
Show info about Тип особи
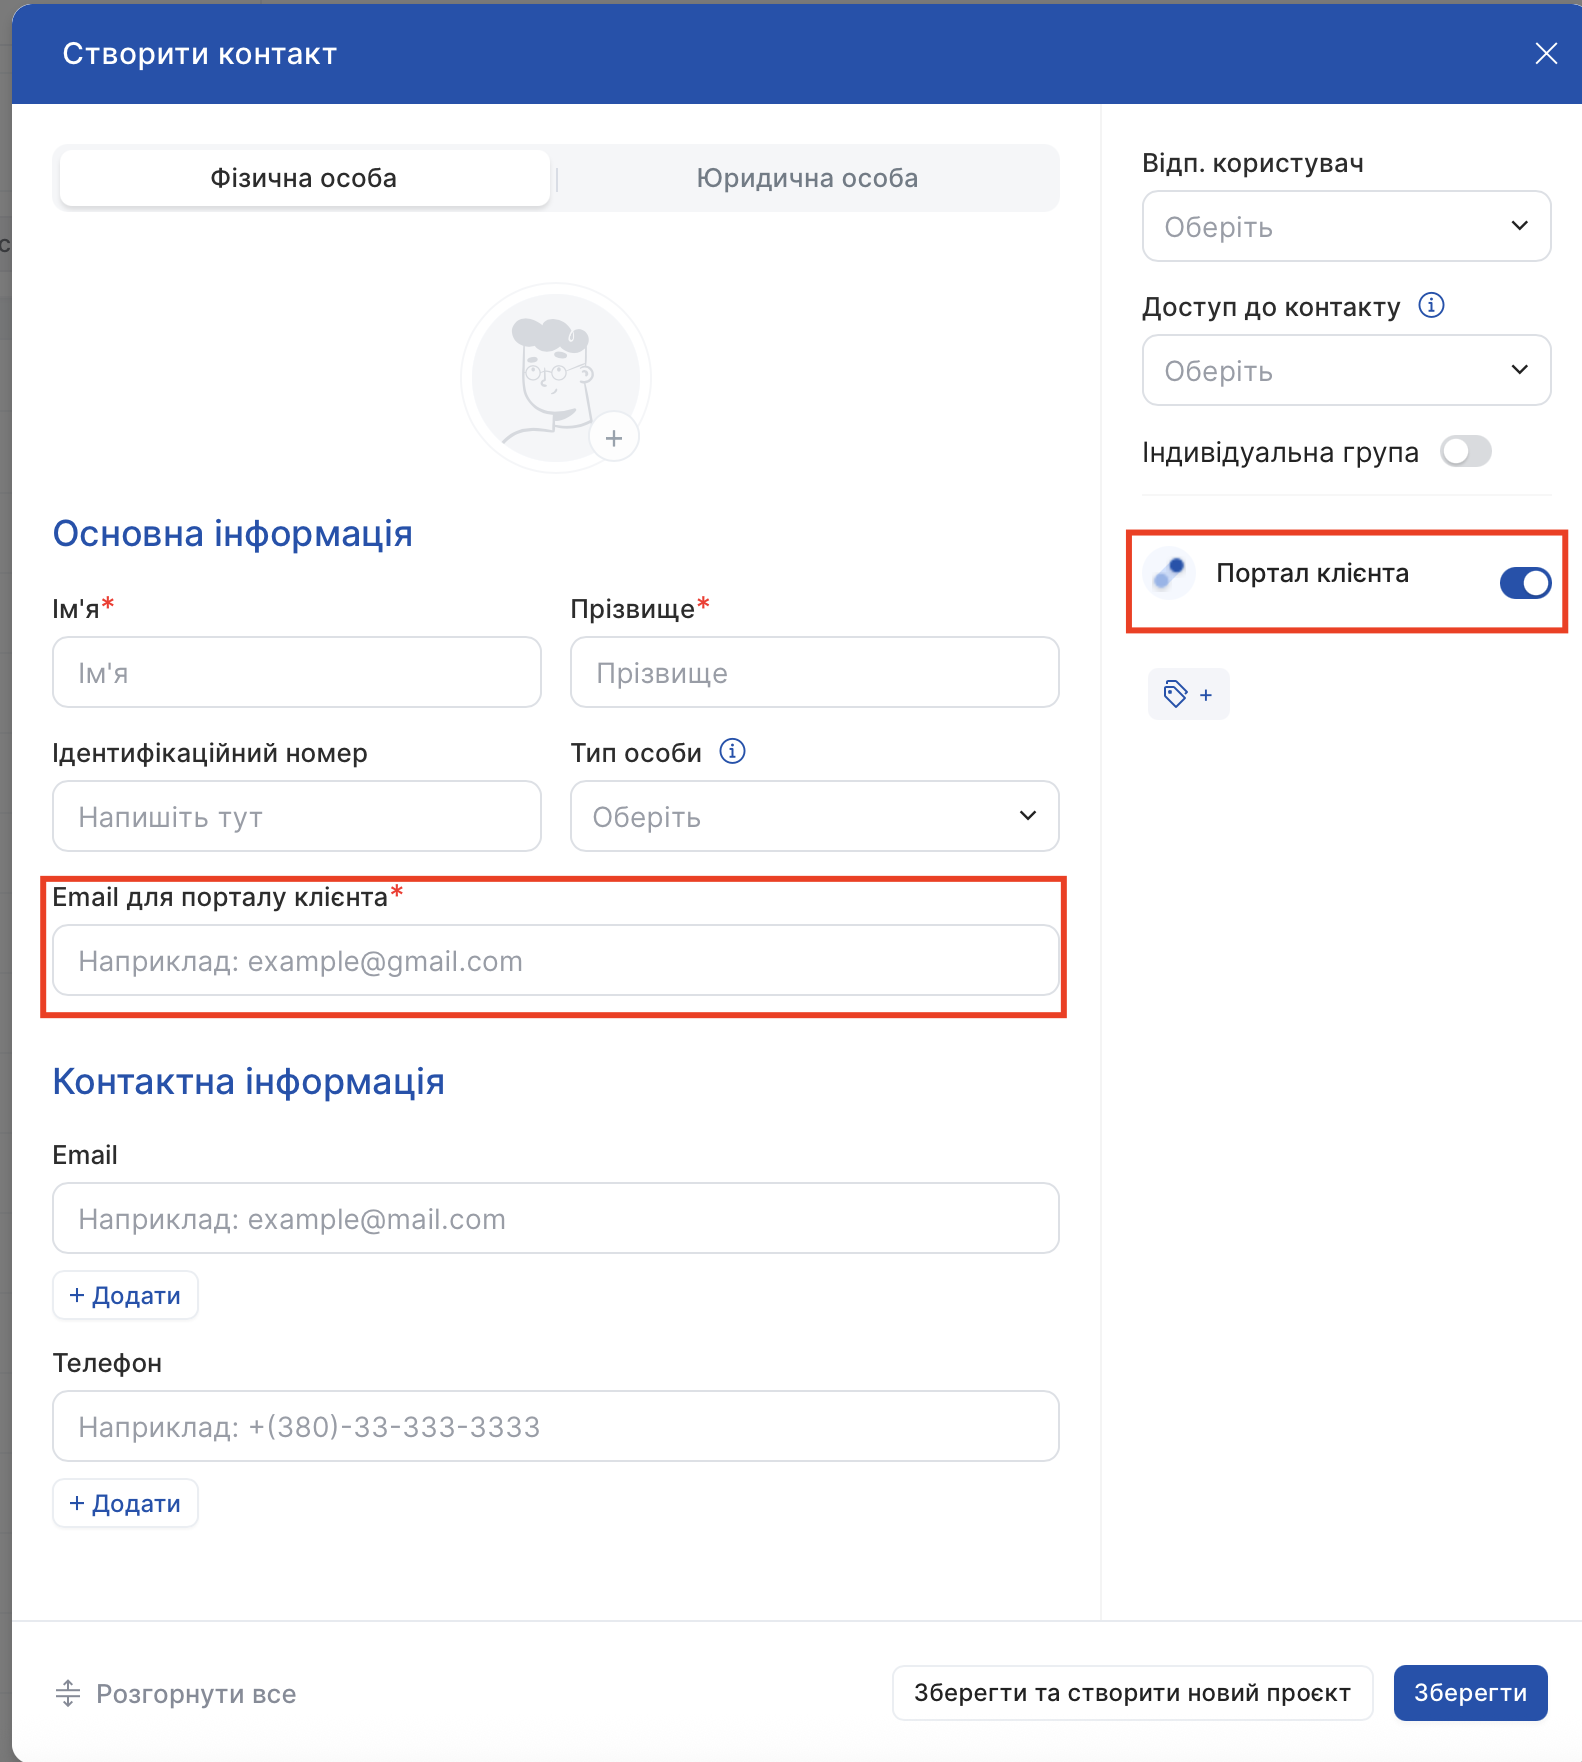click(733, 751)
